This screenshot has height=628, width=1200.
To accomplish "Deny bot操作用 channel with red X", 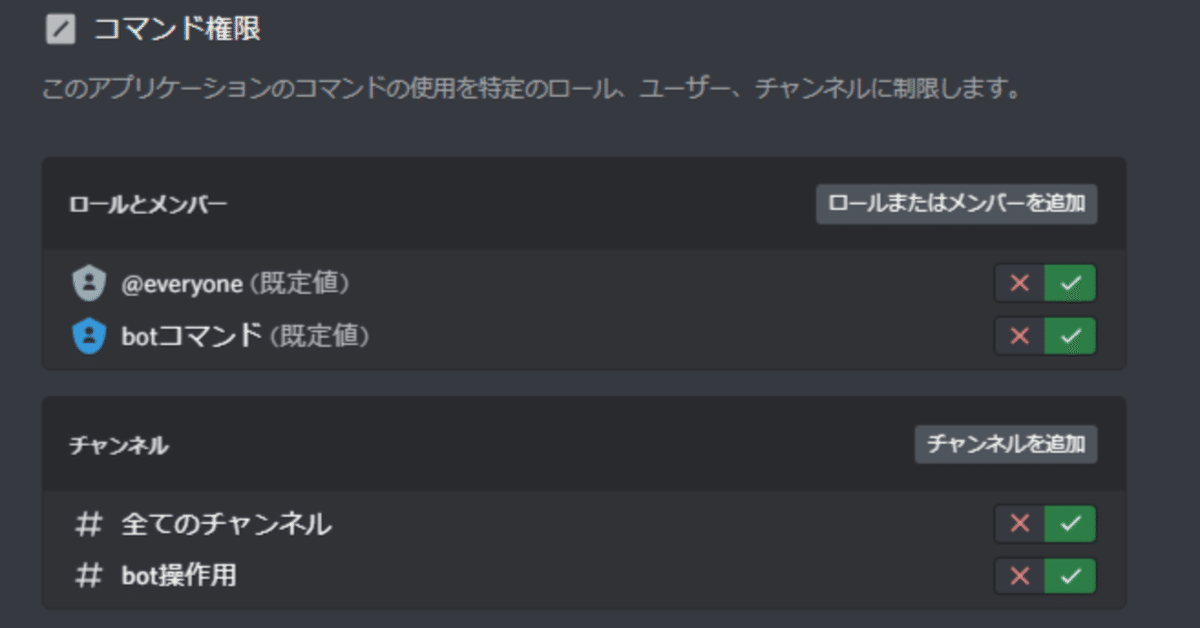I will click(x=1020, y=576).
